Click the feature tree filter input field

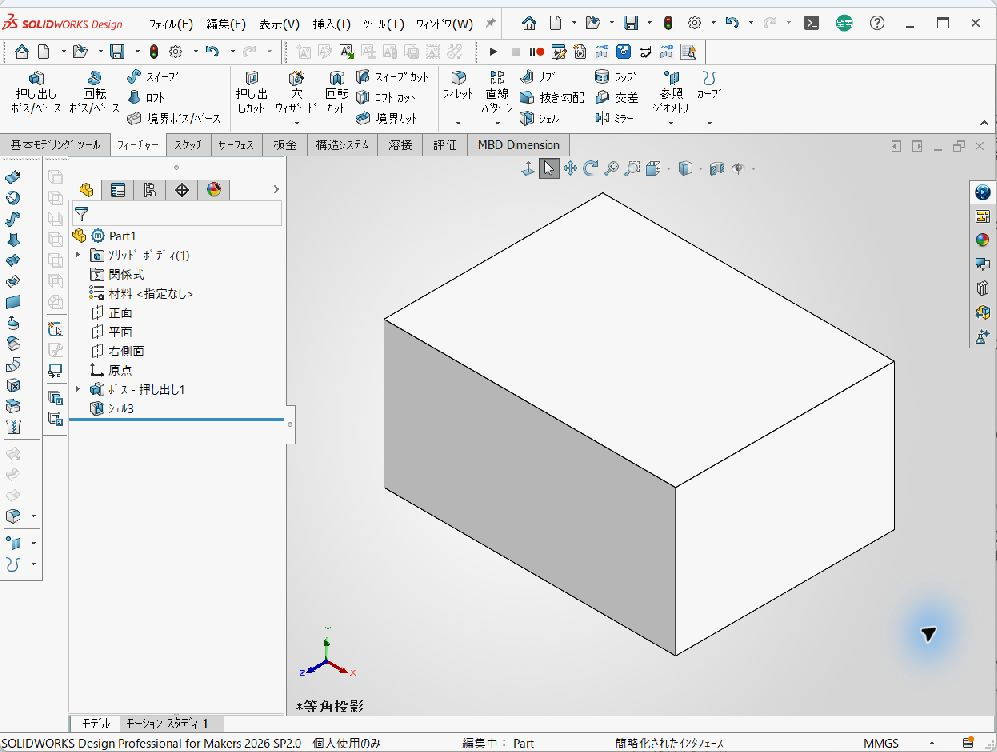(177, 214)
